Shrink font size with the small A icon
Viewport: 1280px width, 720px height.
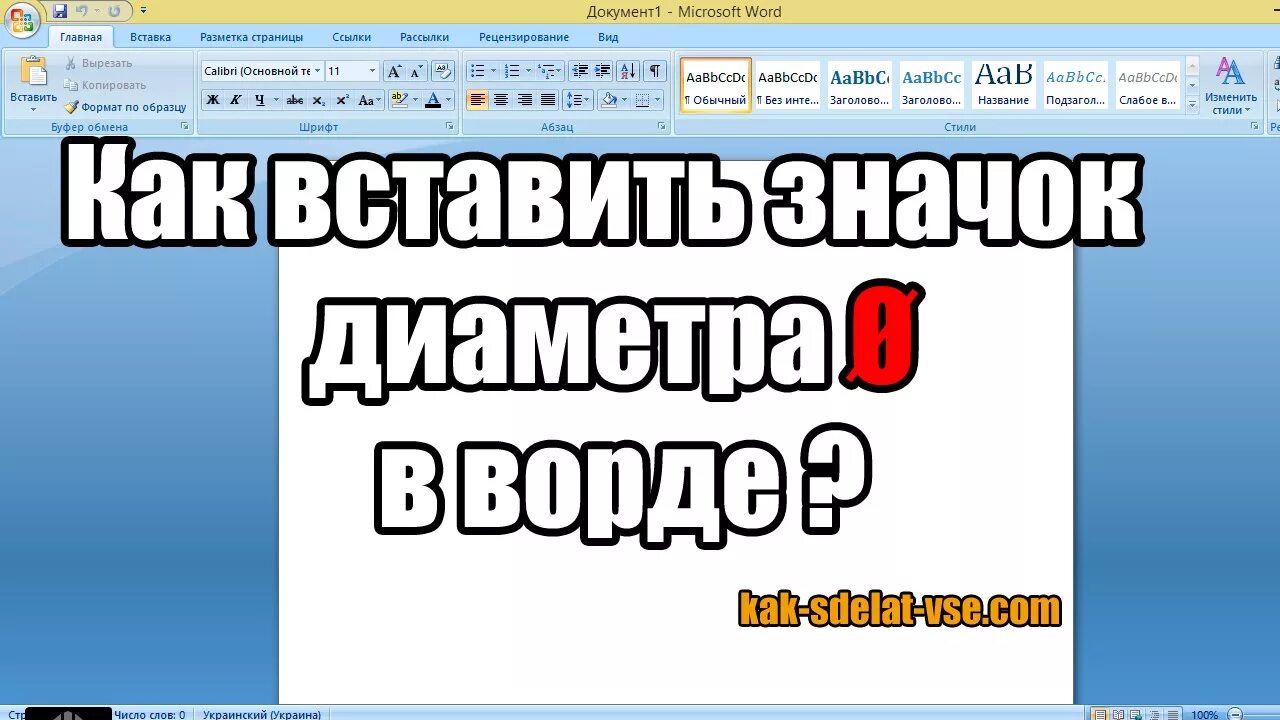416,71
